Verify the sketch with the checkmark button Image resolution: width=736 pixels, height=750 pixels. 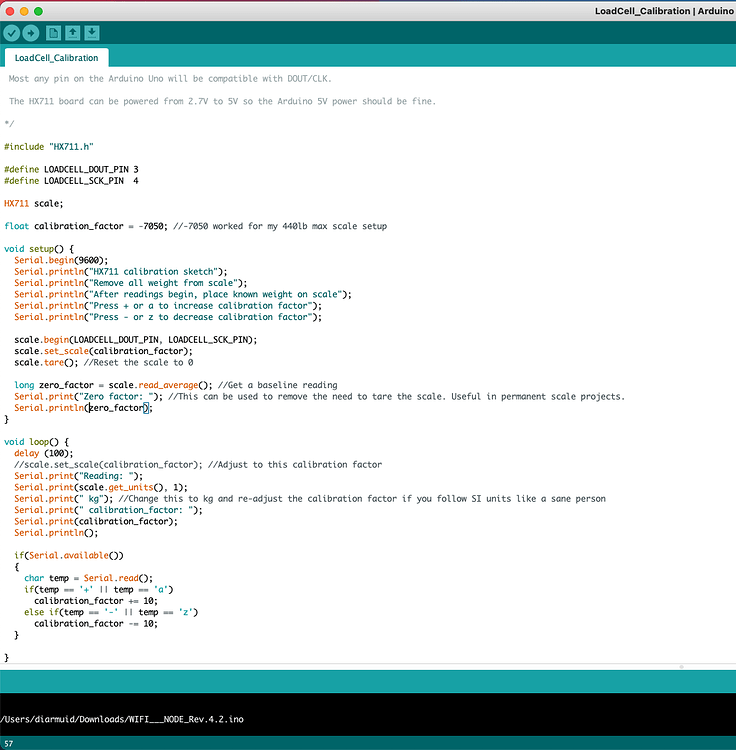12,33
